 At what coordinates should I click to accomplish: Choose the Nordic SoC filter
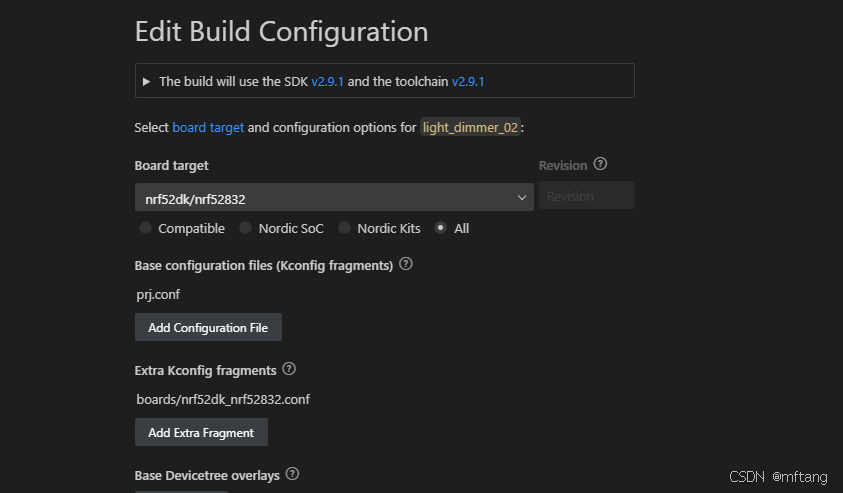[x=246, y=228]
